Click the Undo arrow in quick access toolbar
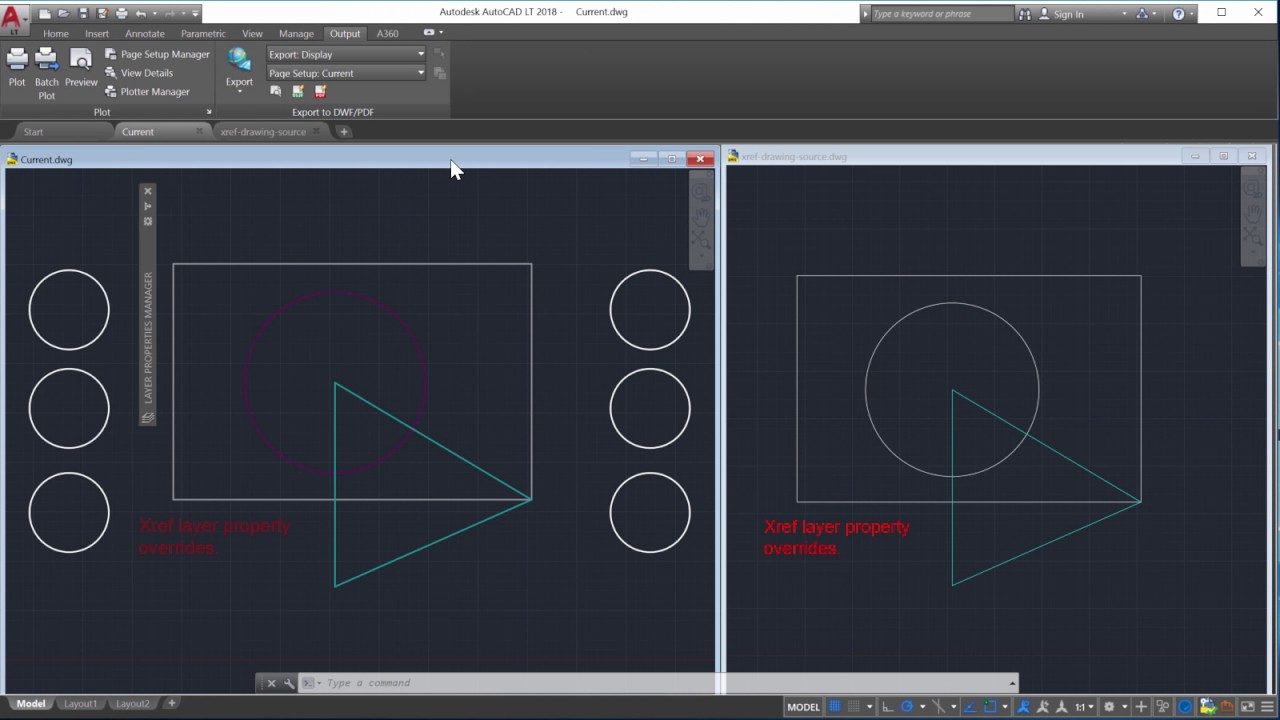The height and width of the screenshot is (720, 1280). [x=141, y=14]
